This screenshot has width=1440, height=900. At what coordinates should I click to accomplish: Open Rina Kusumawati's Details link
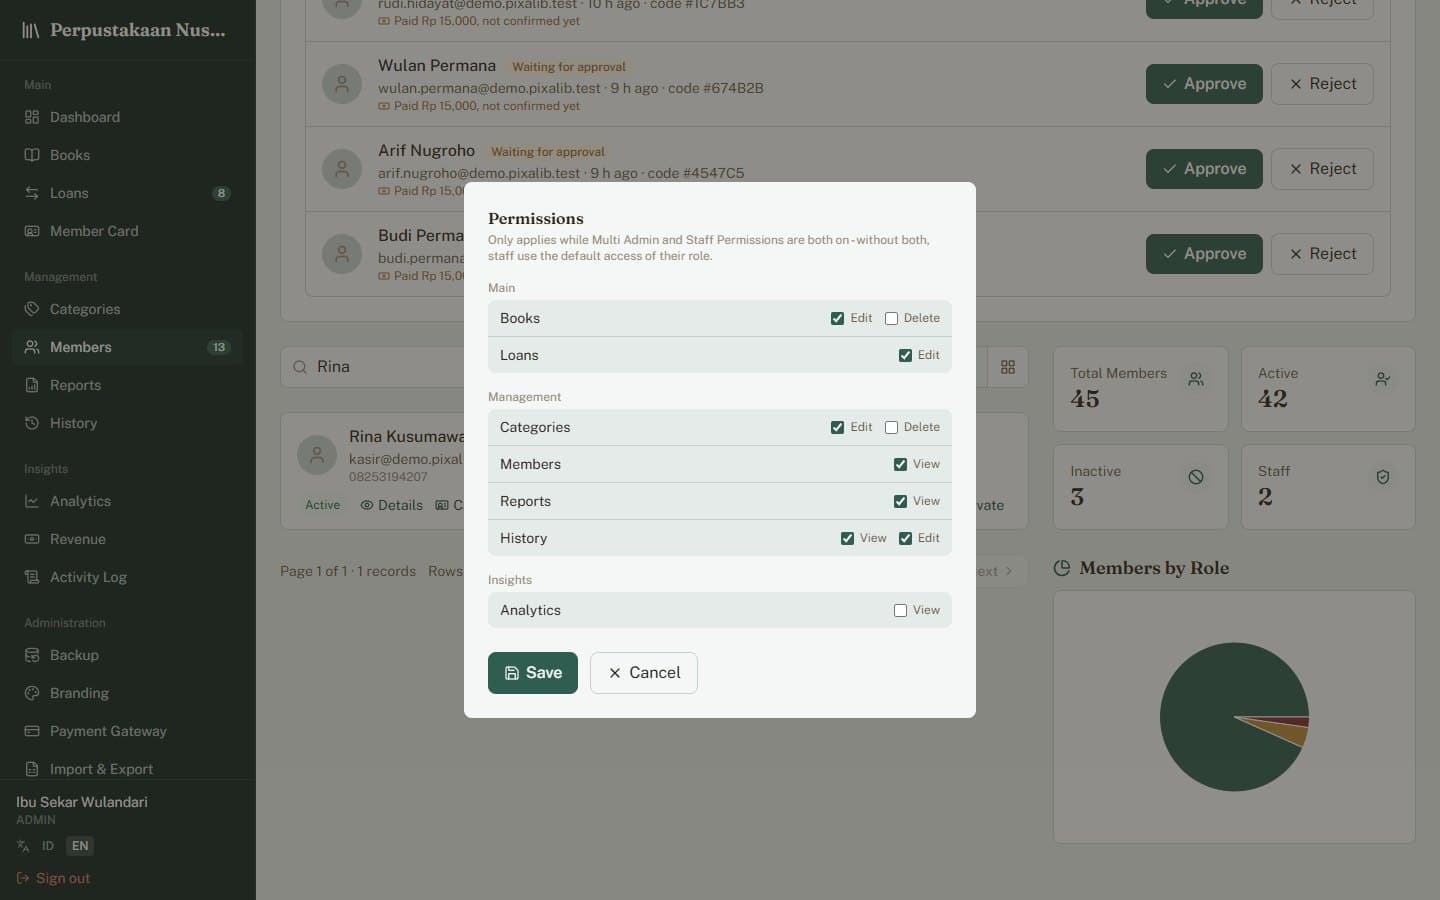(391, 505)
